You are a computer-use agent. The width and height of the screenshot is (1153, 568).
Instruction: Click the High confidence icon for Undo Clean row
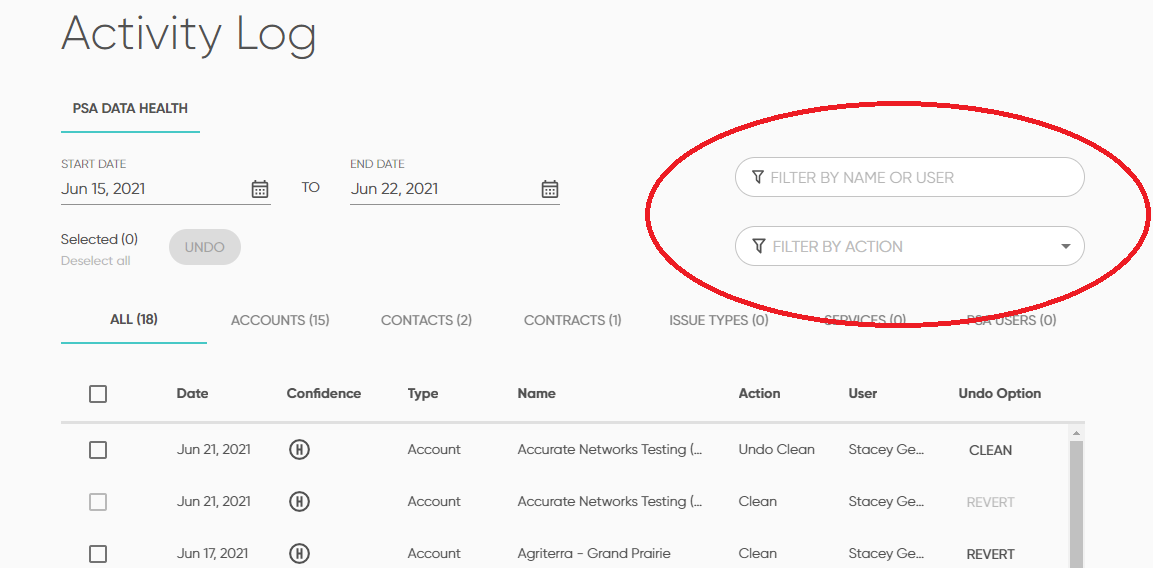298,450
